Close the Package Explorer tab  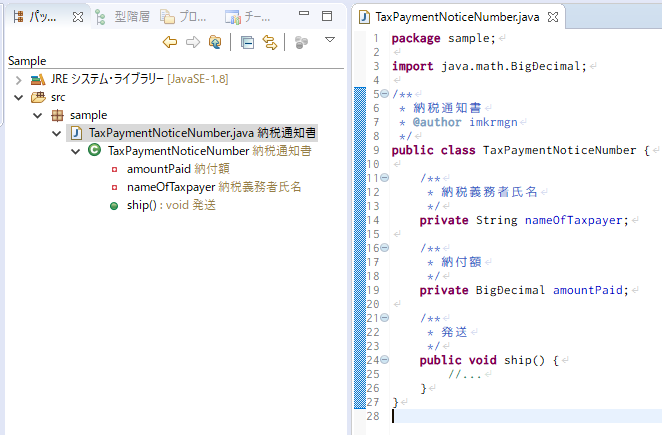click(78, 17)
